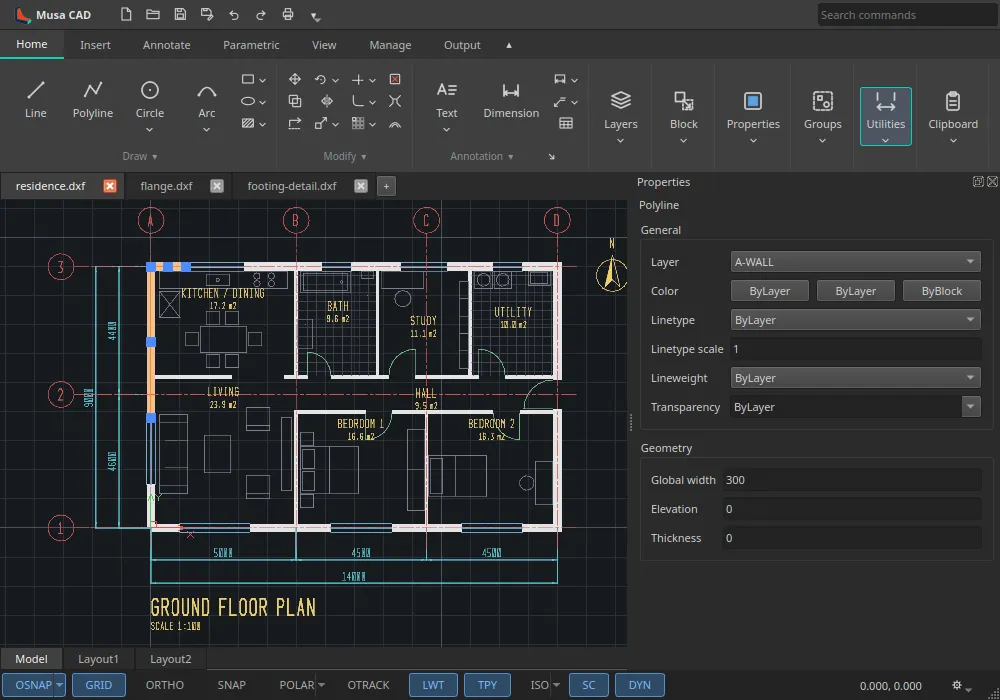Image resolution: width=1000 pixels, height=700 pixels.
Task: Click the Array tool icon
Action: point(358,123)
